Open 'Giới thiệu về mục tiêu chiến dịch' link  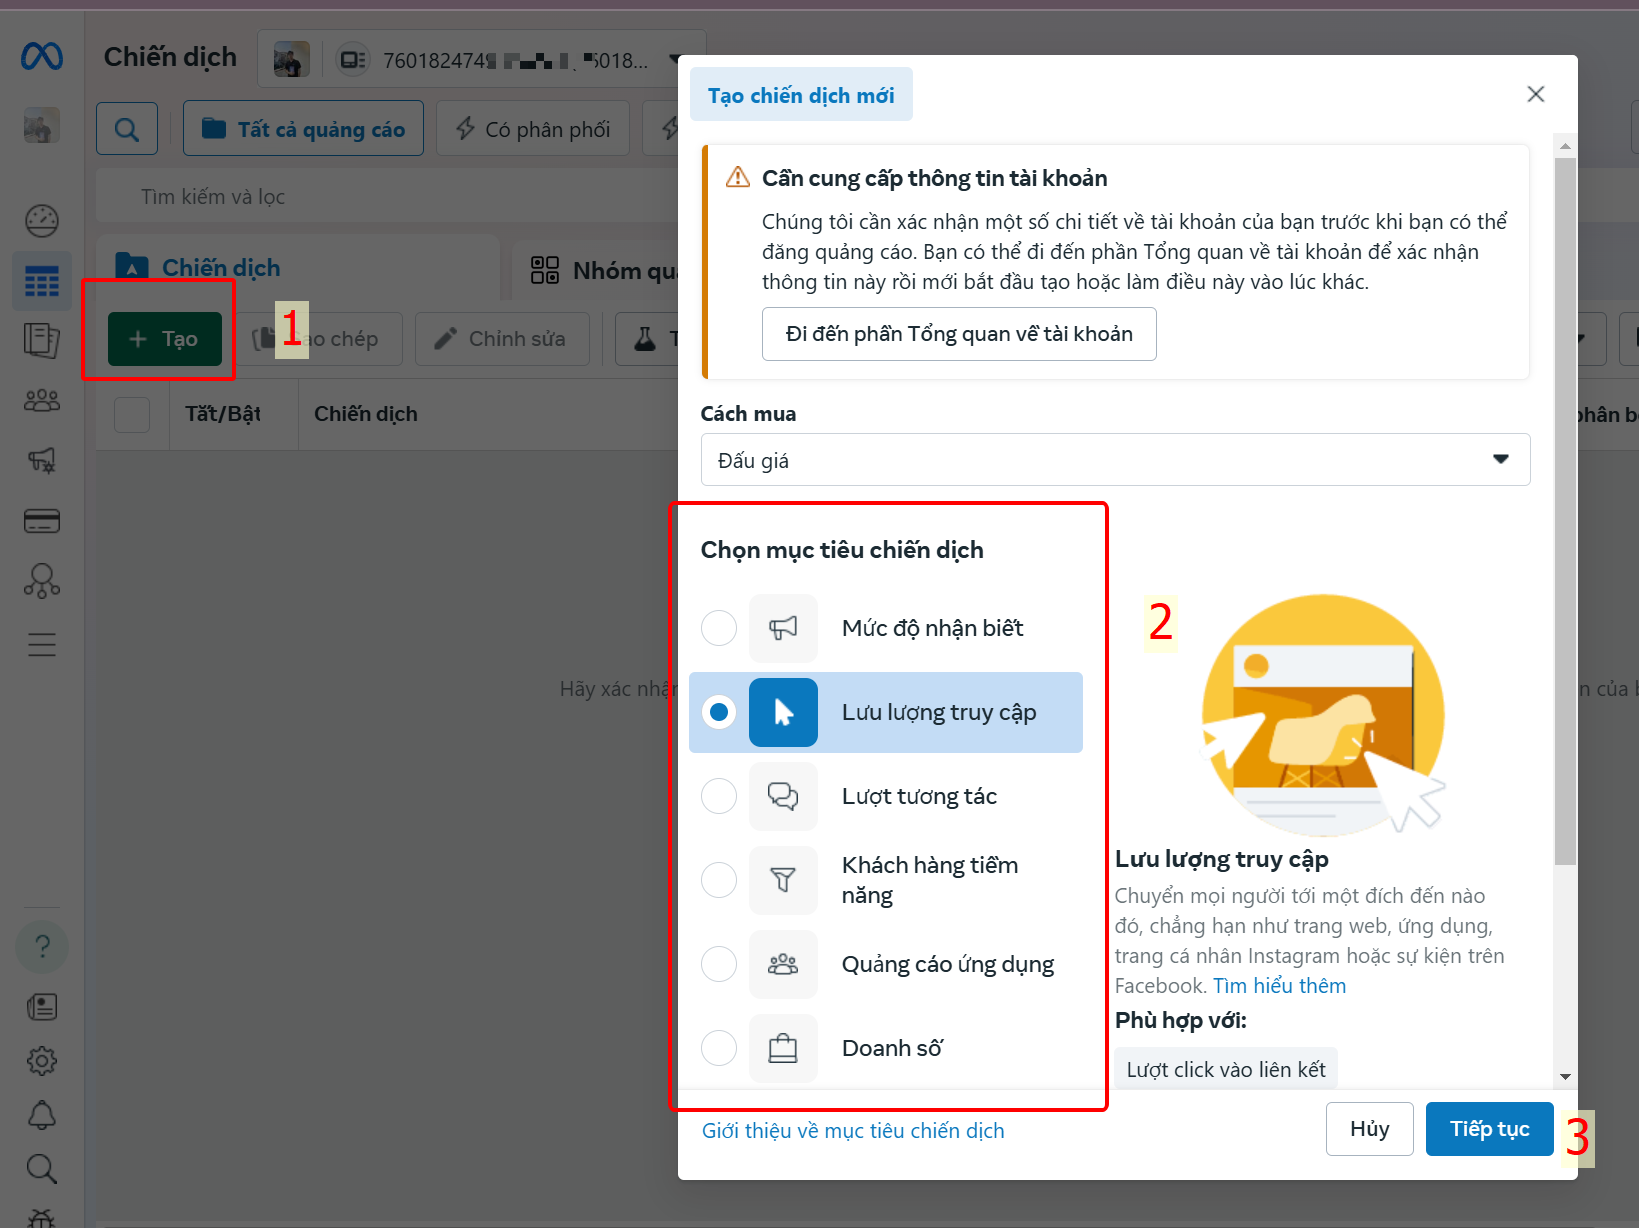point(853,1131)
